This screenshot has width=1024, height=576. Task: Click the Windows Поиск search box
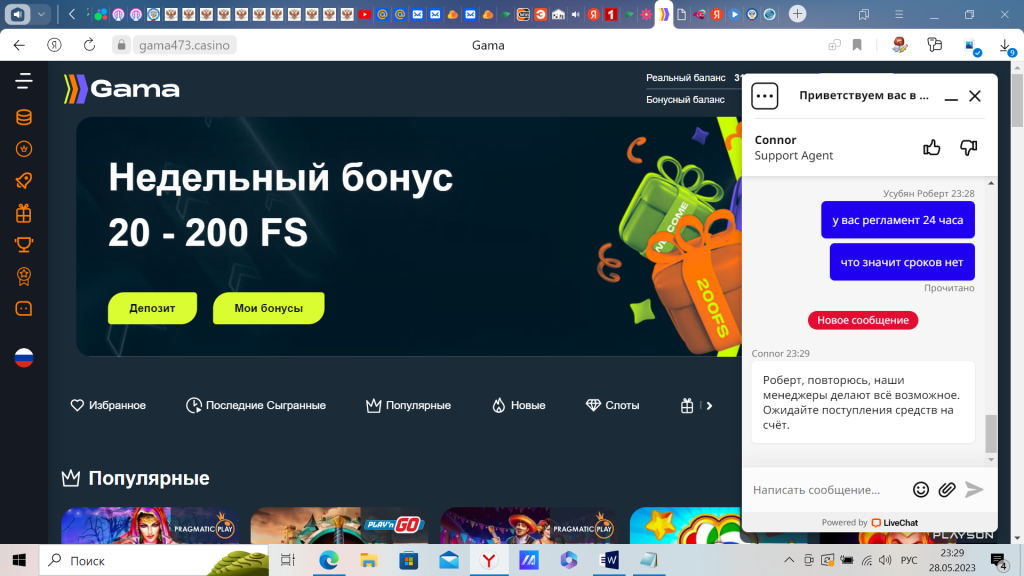click(154, 560)
